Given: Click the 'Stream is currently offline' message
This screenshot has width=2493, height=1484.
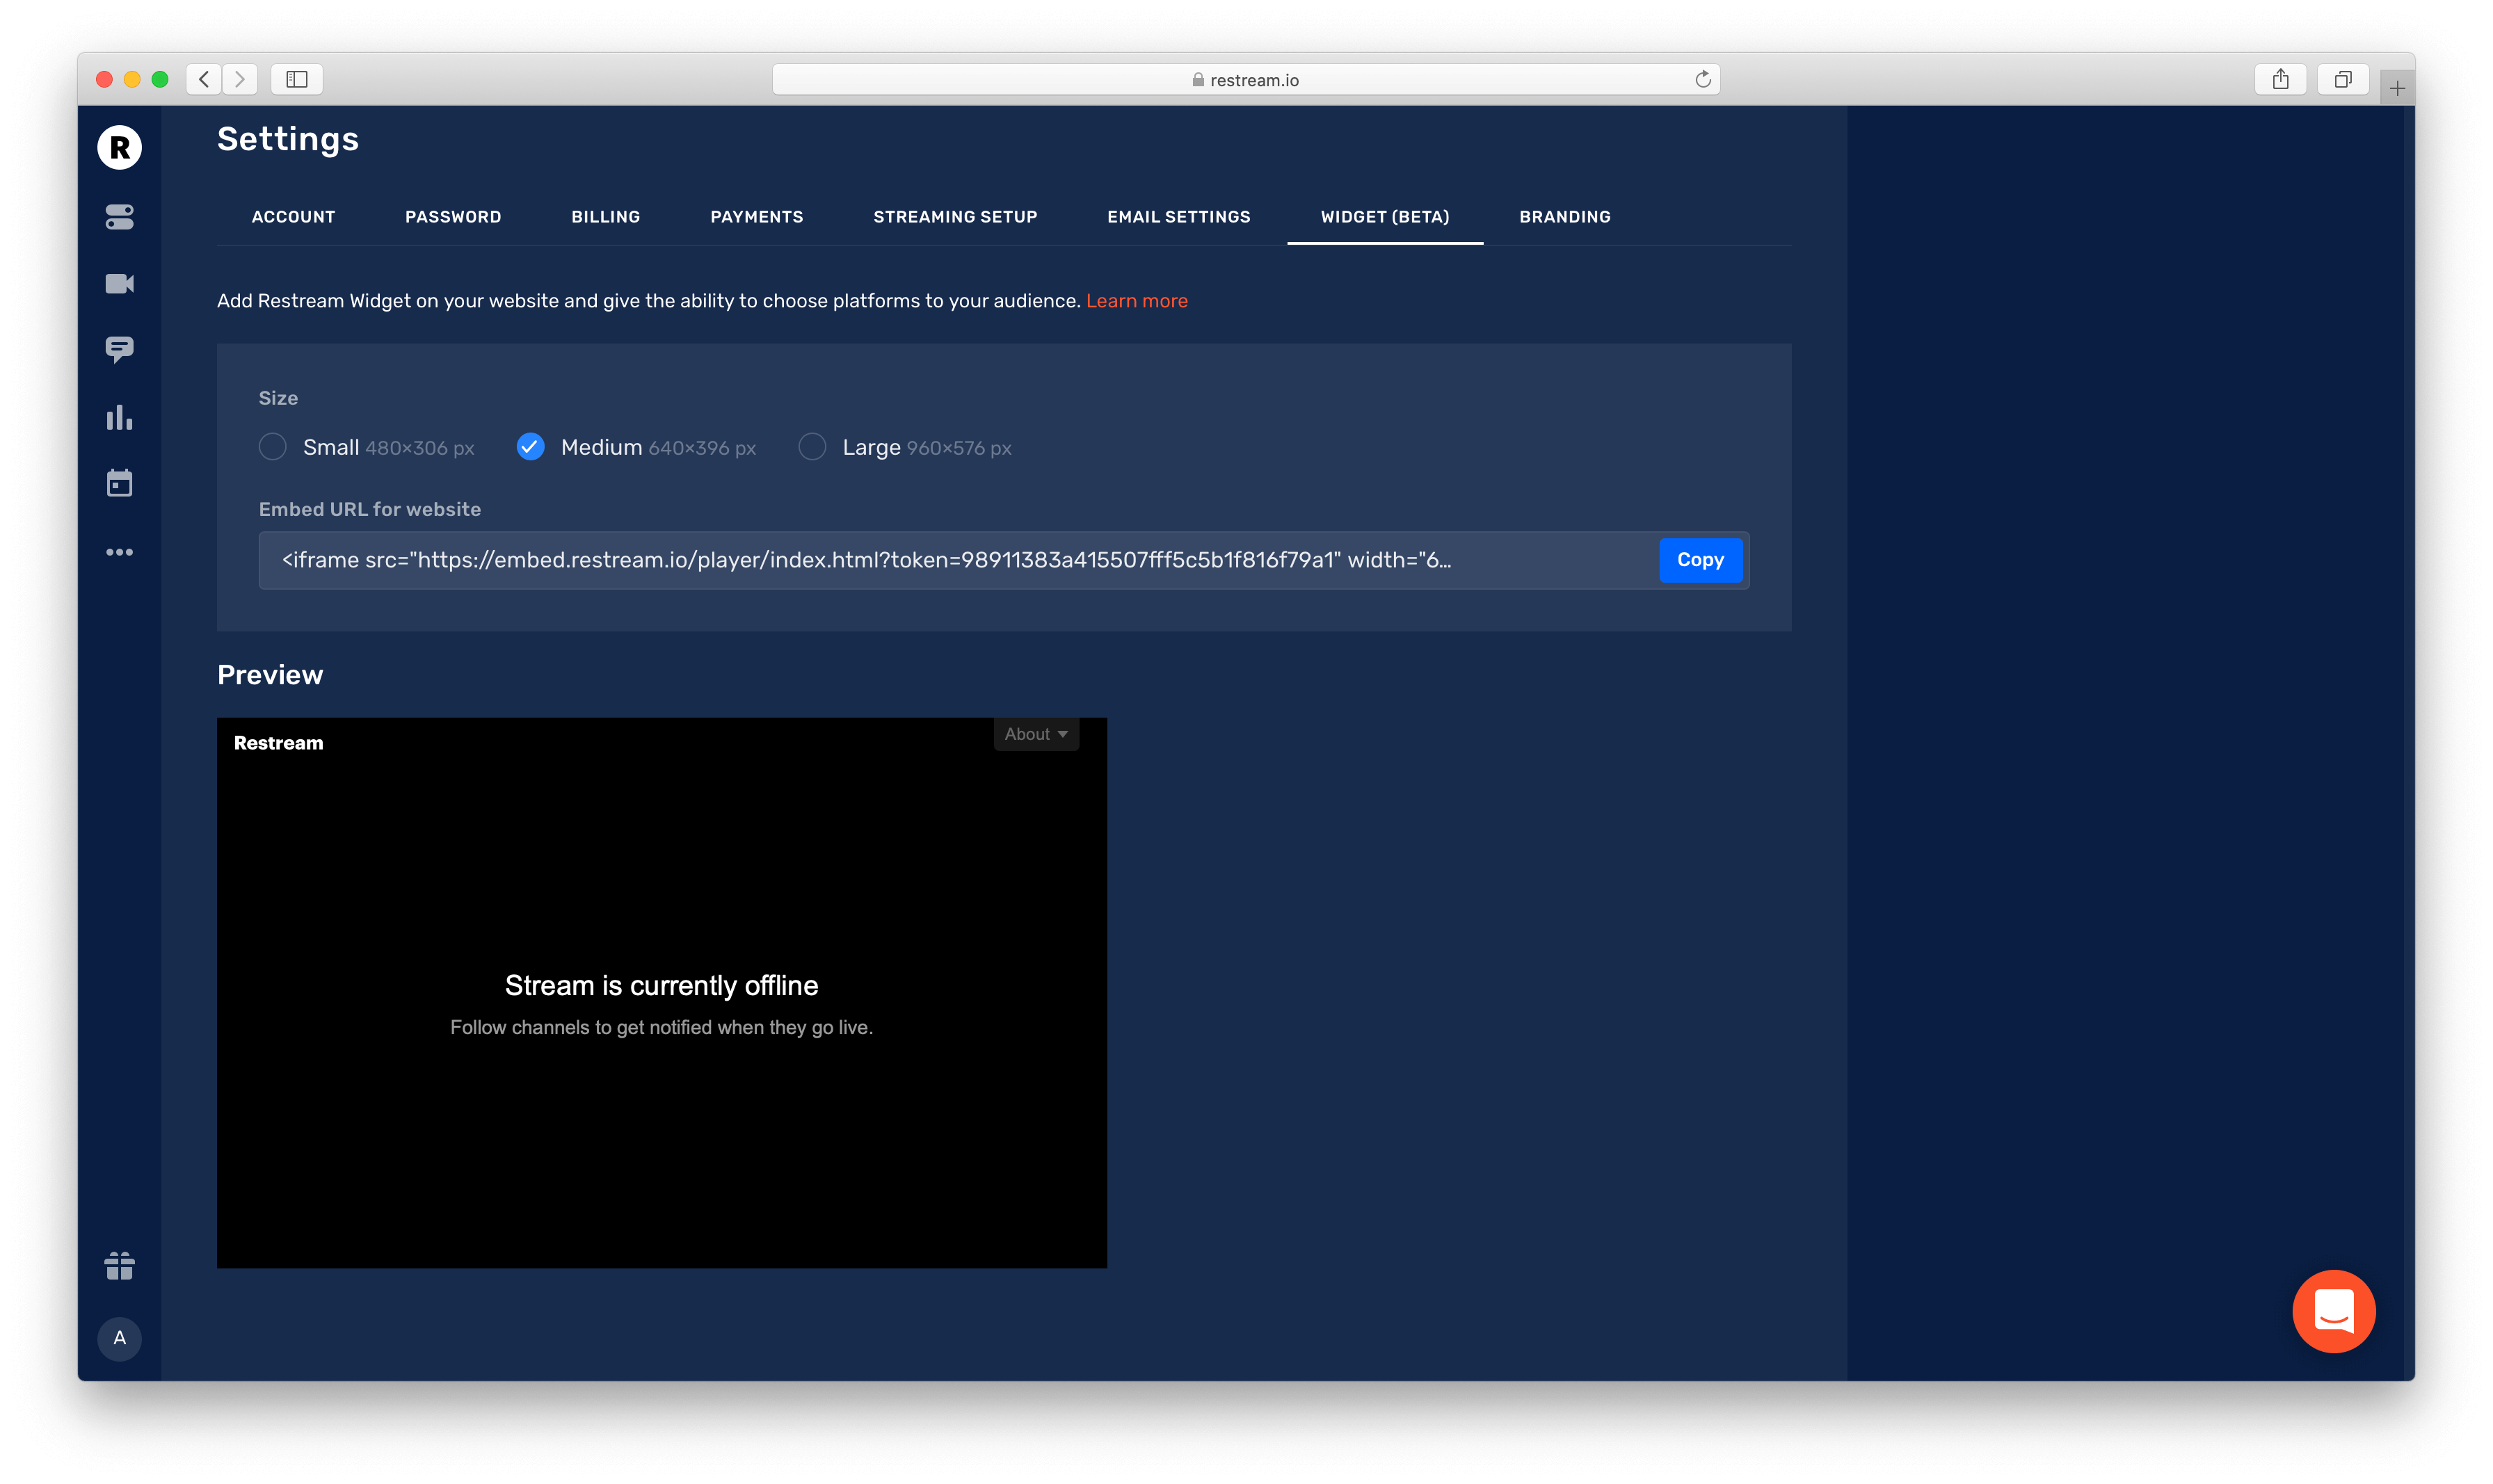Looking at the screenshot, I should [661, 985].
